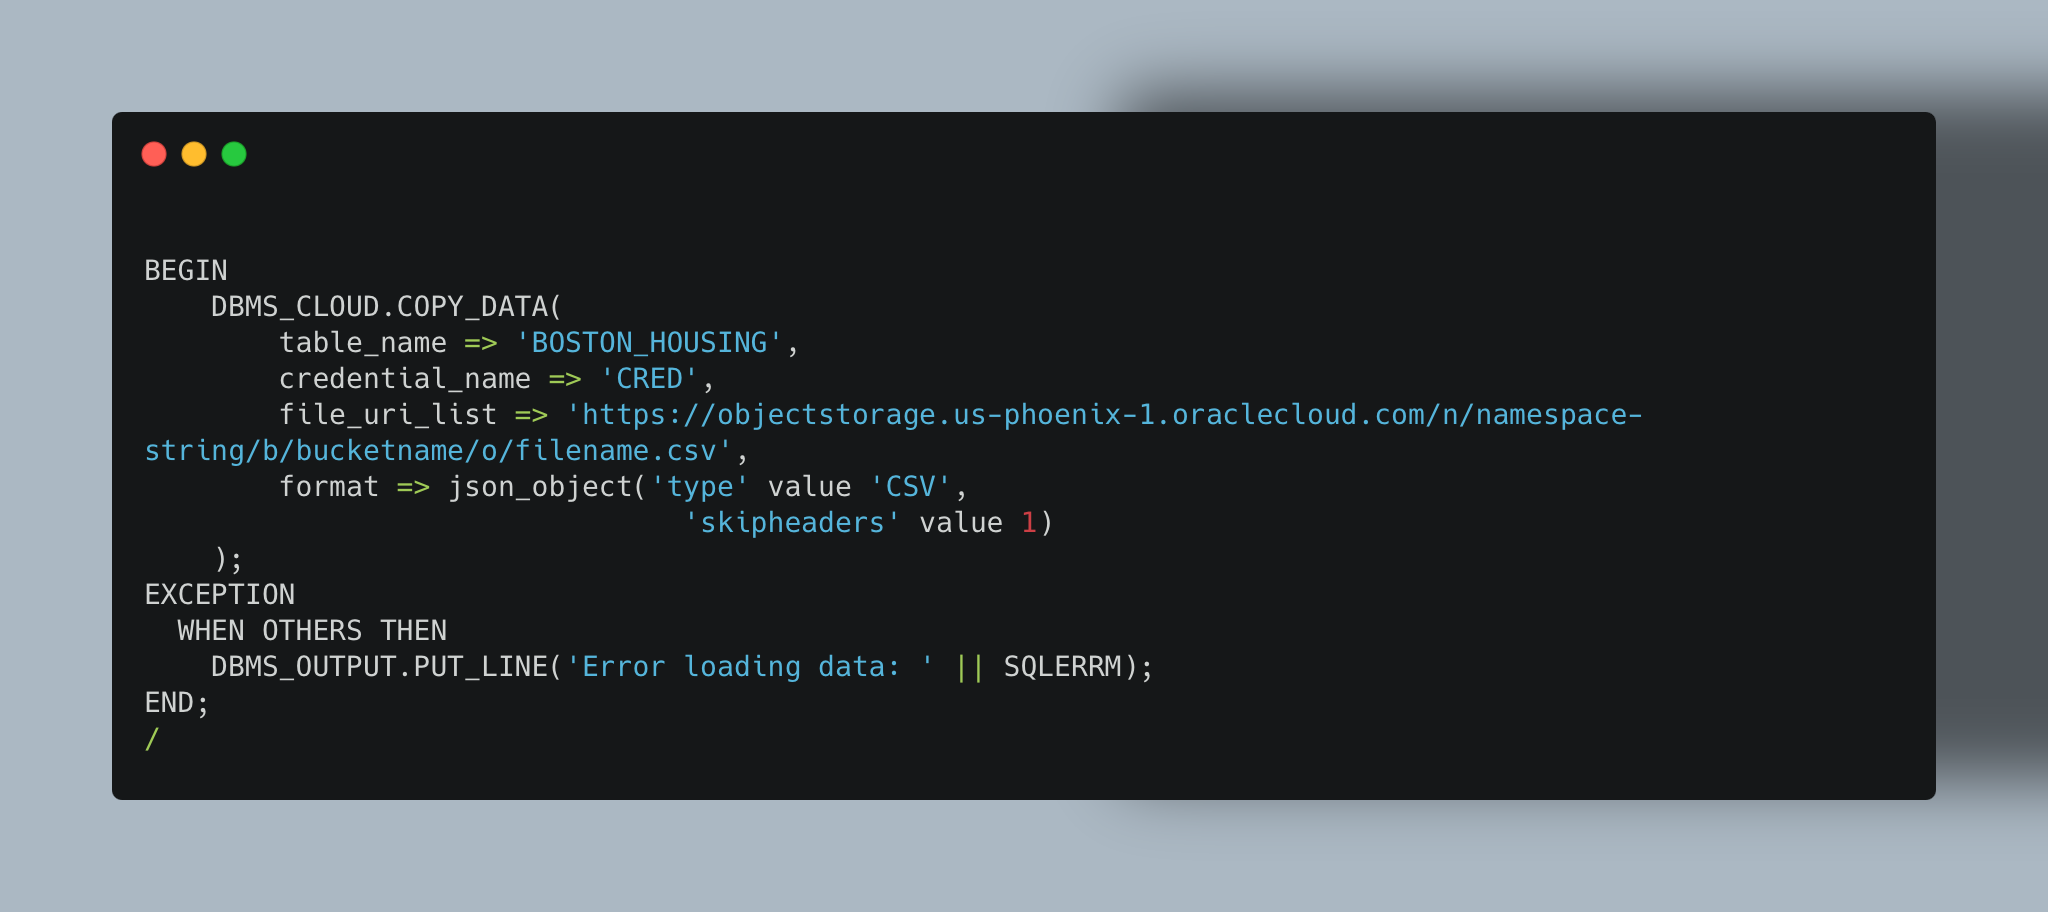The width and height of the screenshot is (2048, 912).
Task: Click the objectstorage URL string
Action: click(1104, 415)
